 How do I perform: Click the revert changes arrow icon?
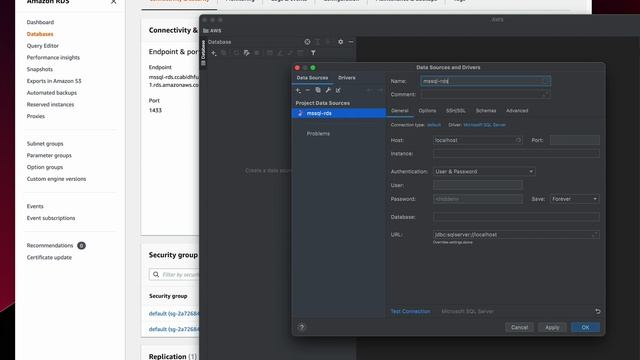pyautogui.click(x=598, y=311)
